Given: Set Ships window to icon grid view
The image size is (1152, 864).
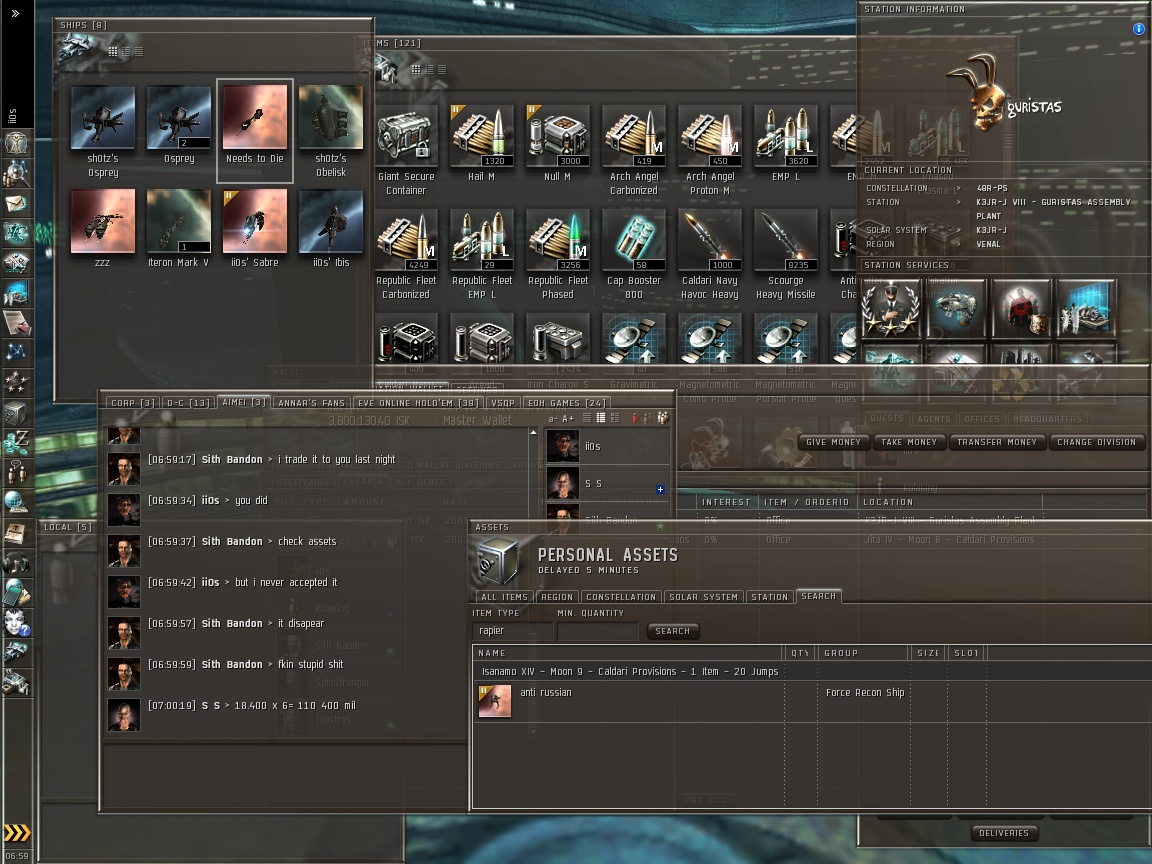Looking at the screenshot, I should (x=112, y=51).
